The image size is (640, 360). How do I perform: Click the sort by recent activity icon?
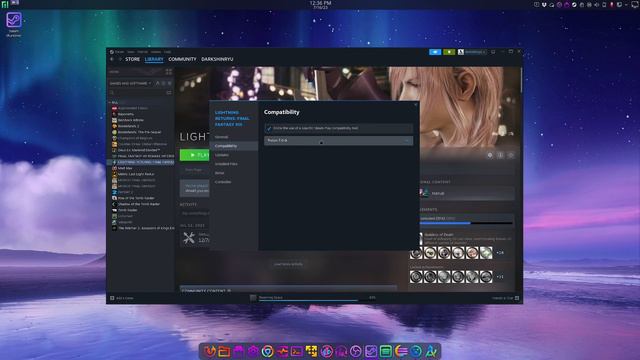coord(164,83)
